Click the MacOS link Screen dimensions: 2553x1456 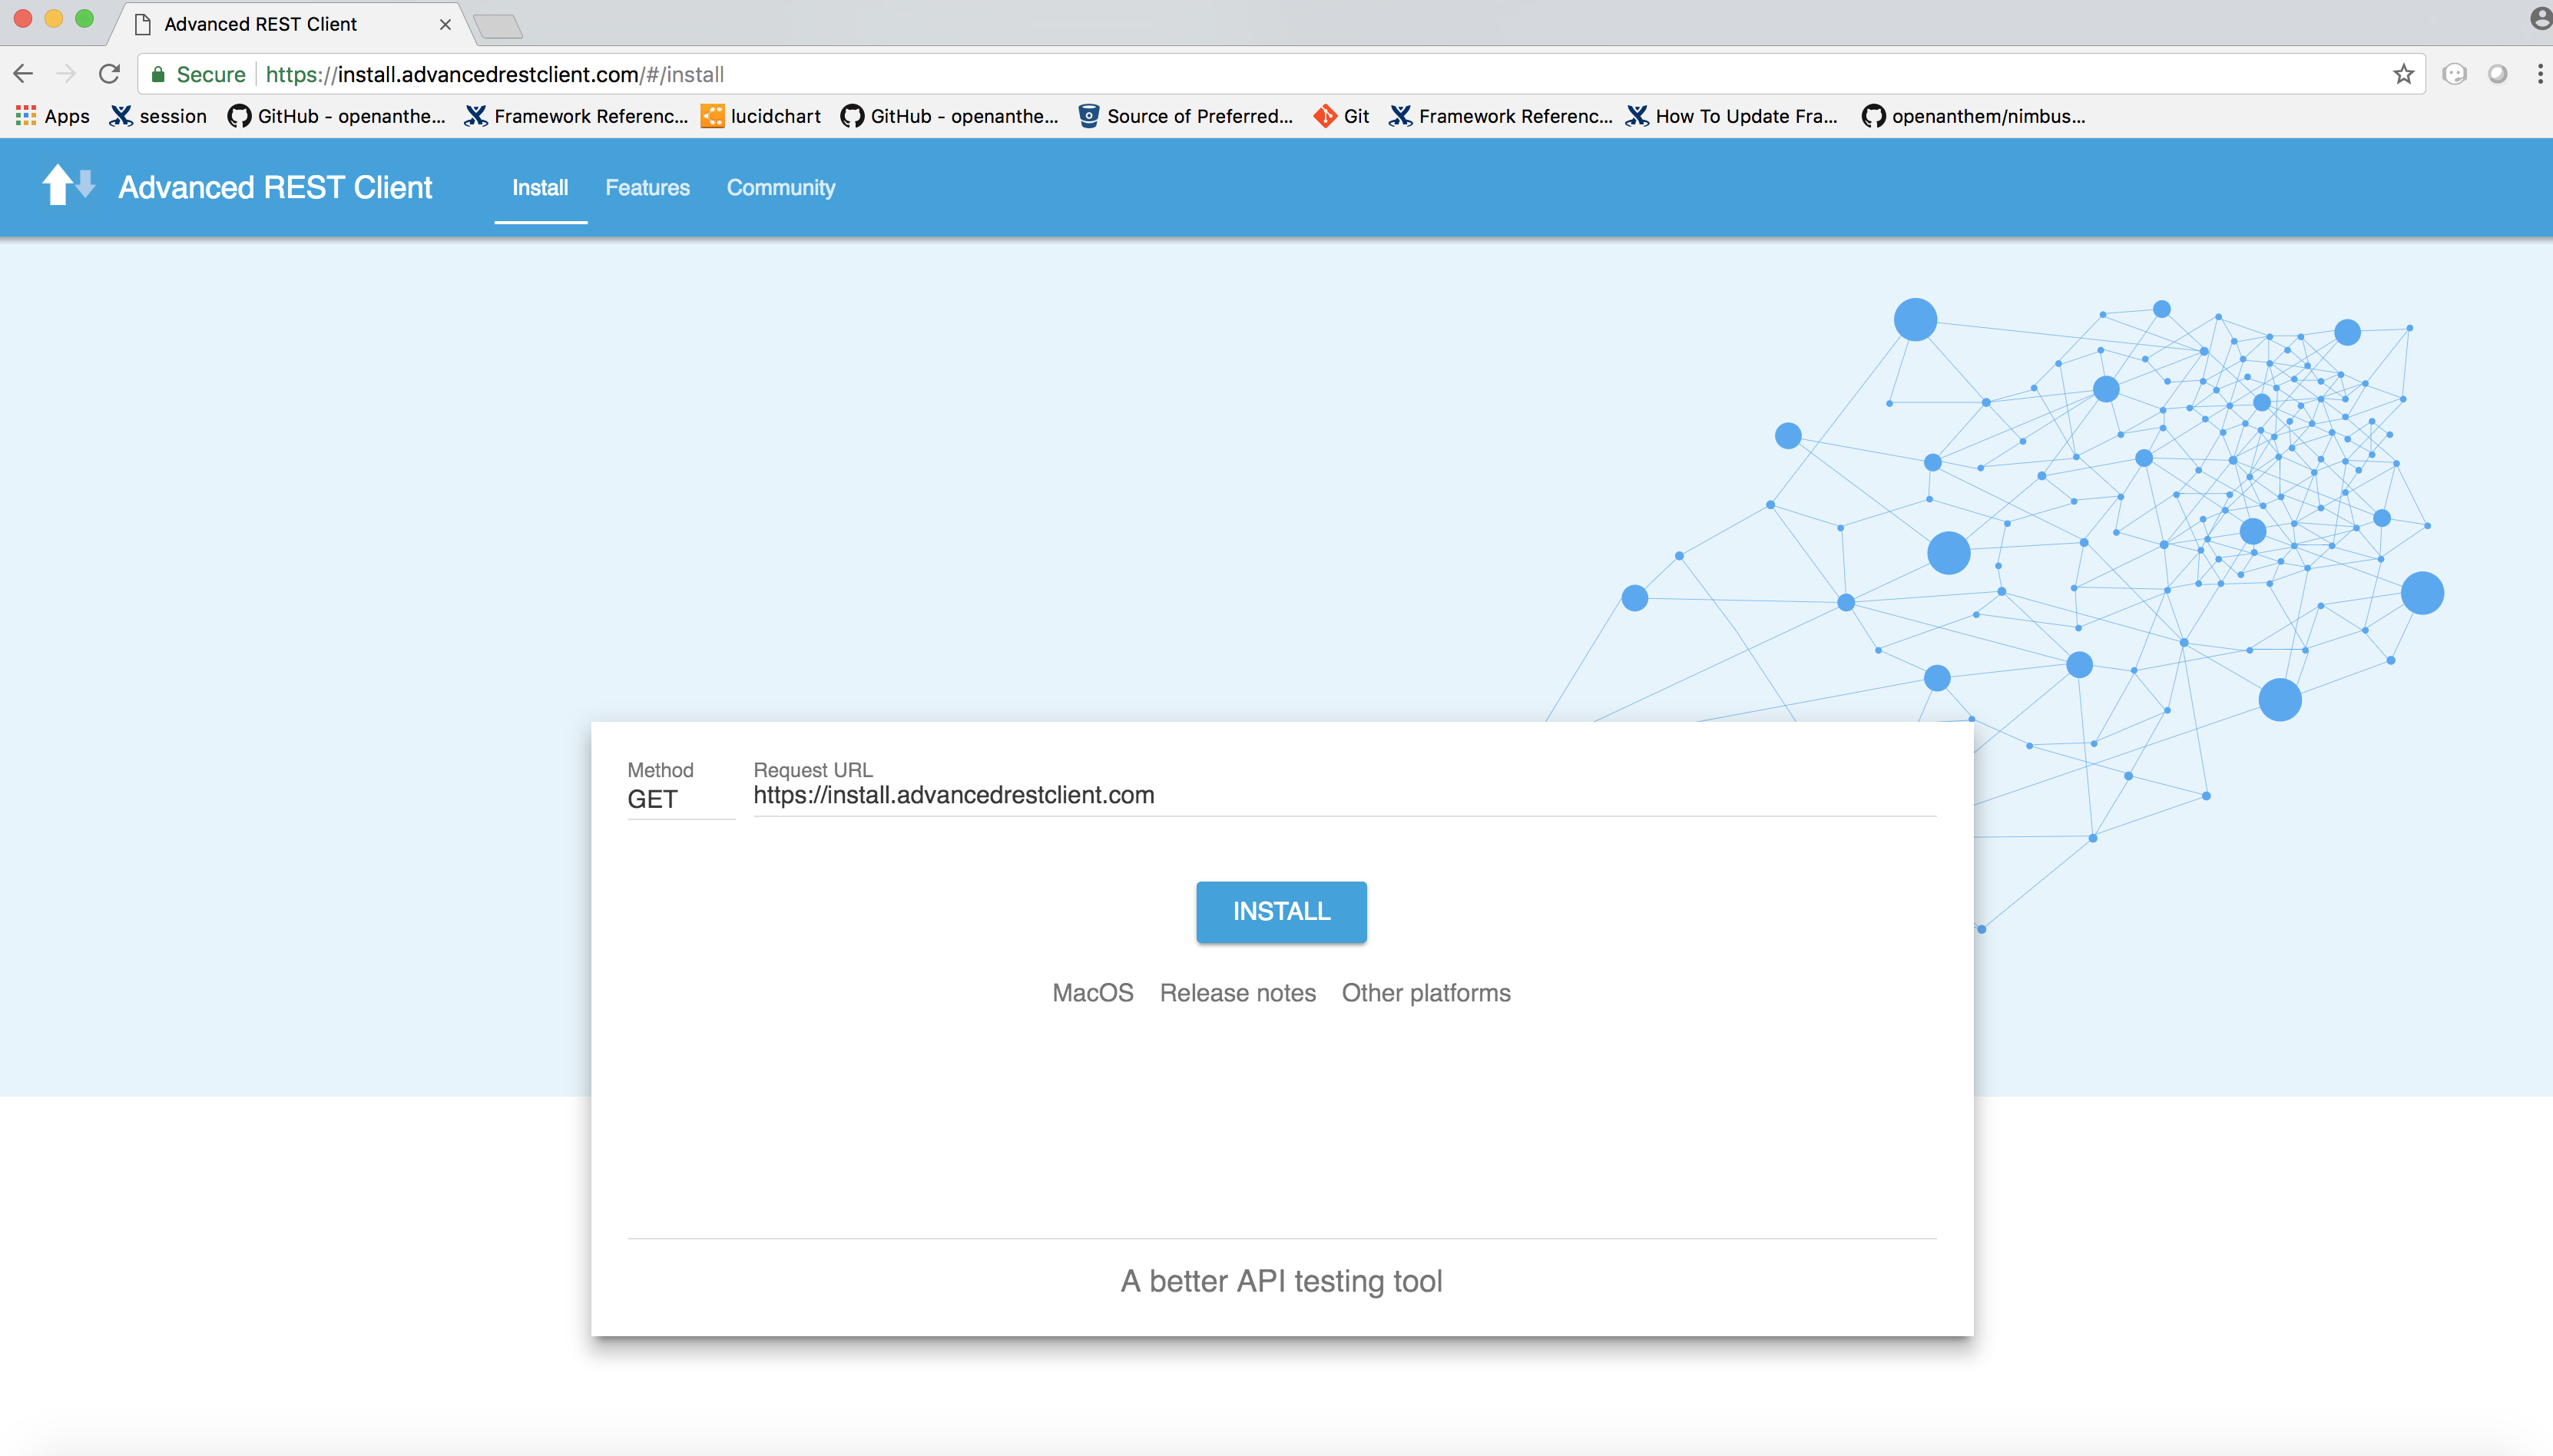click(x=1092, y=993)
